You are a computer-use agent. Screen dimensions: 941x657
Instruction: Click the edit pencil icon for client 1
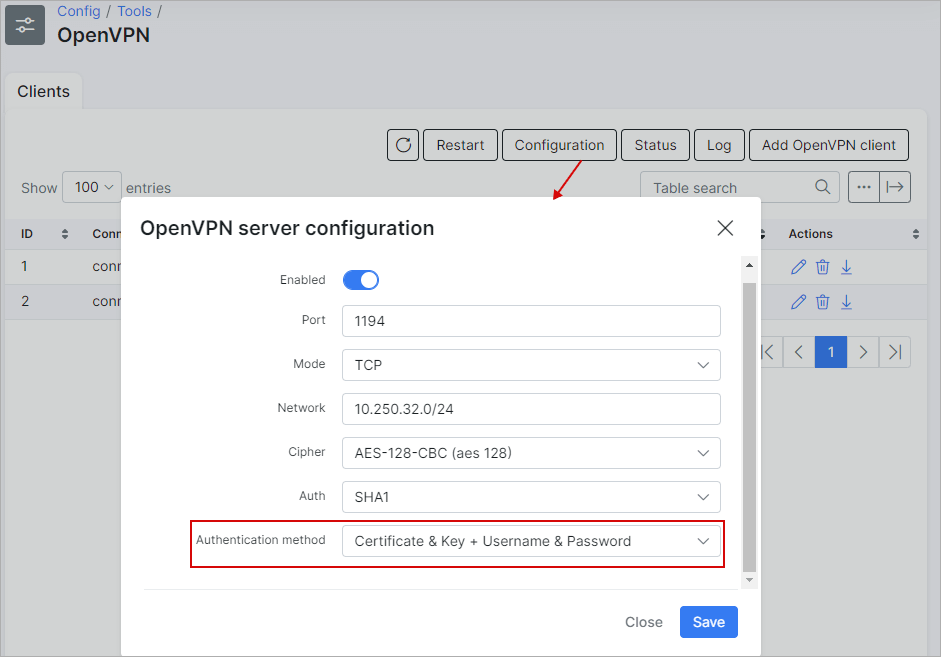(798, 267)
